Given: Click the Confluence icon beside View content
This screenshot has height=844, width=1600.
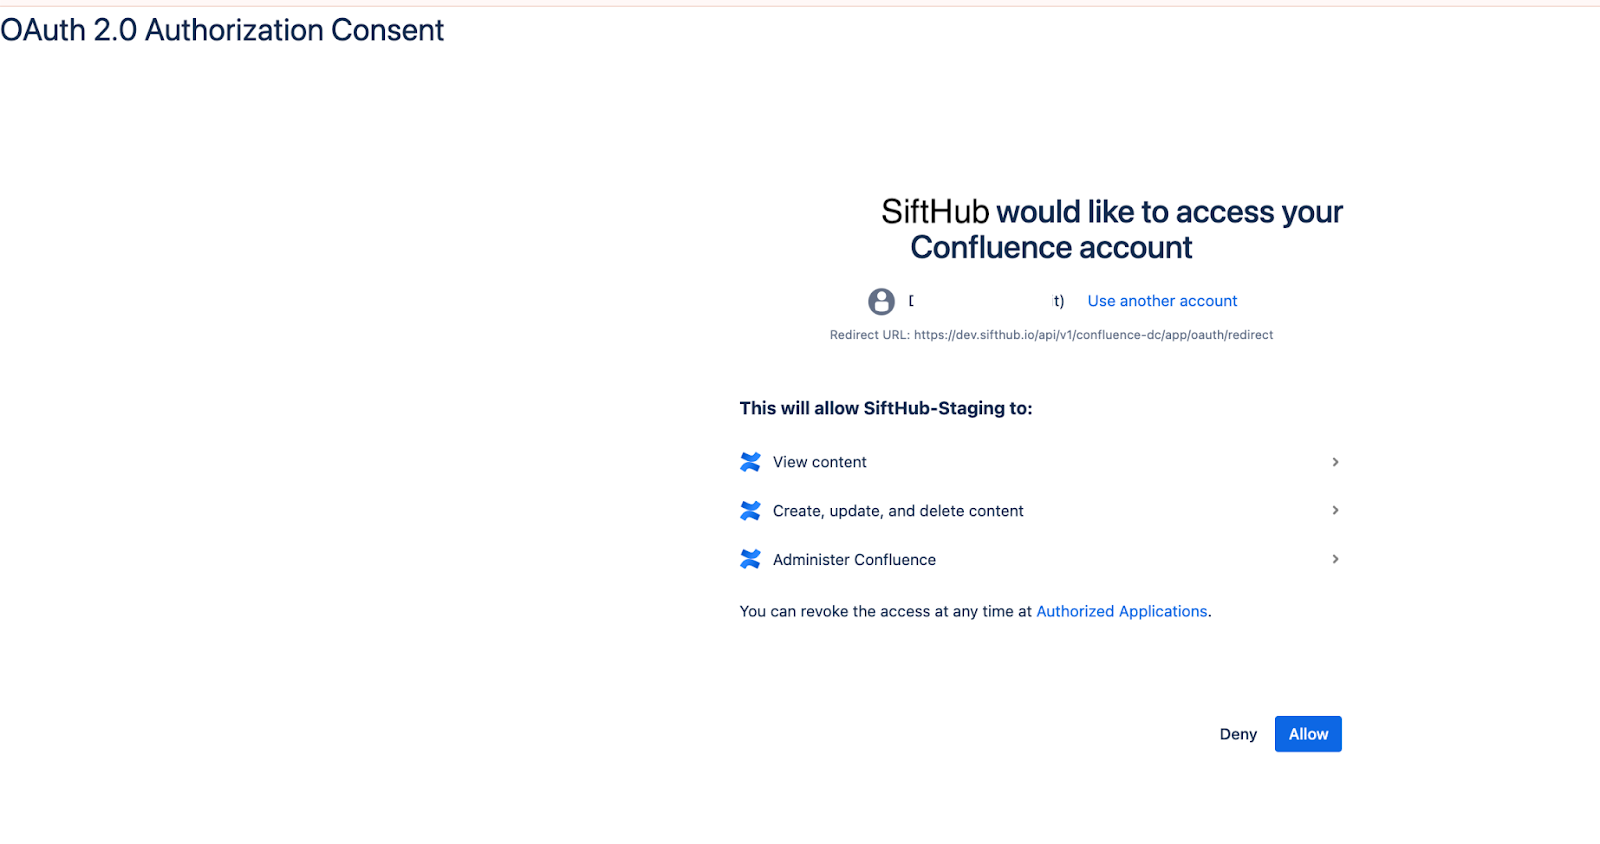Looking at the screenshot, I should pos(750,462).
